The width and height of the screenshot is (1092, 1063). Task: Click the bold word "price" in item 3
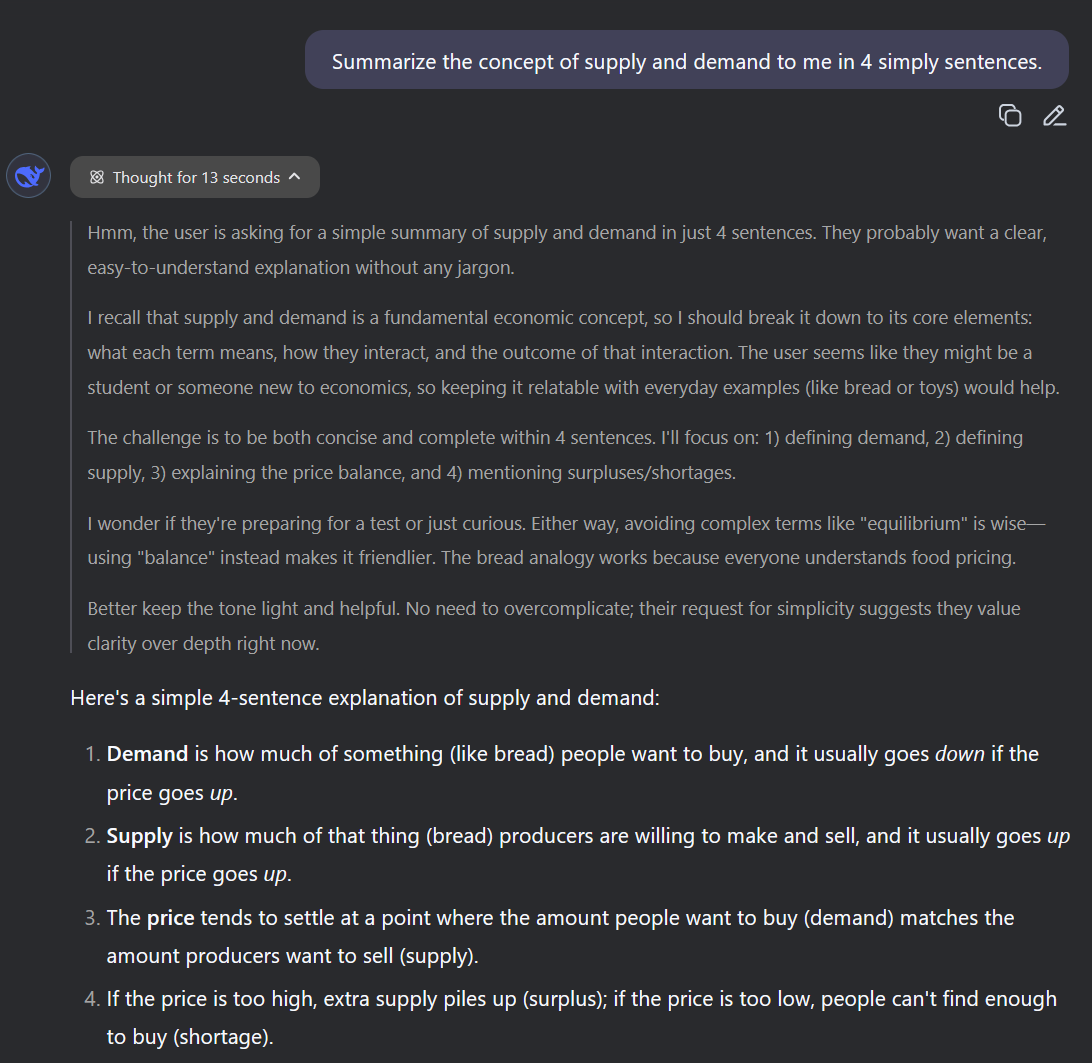[x=171, y=918]
